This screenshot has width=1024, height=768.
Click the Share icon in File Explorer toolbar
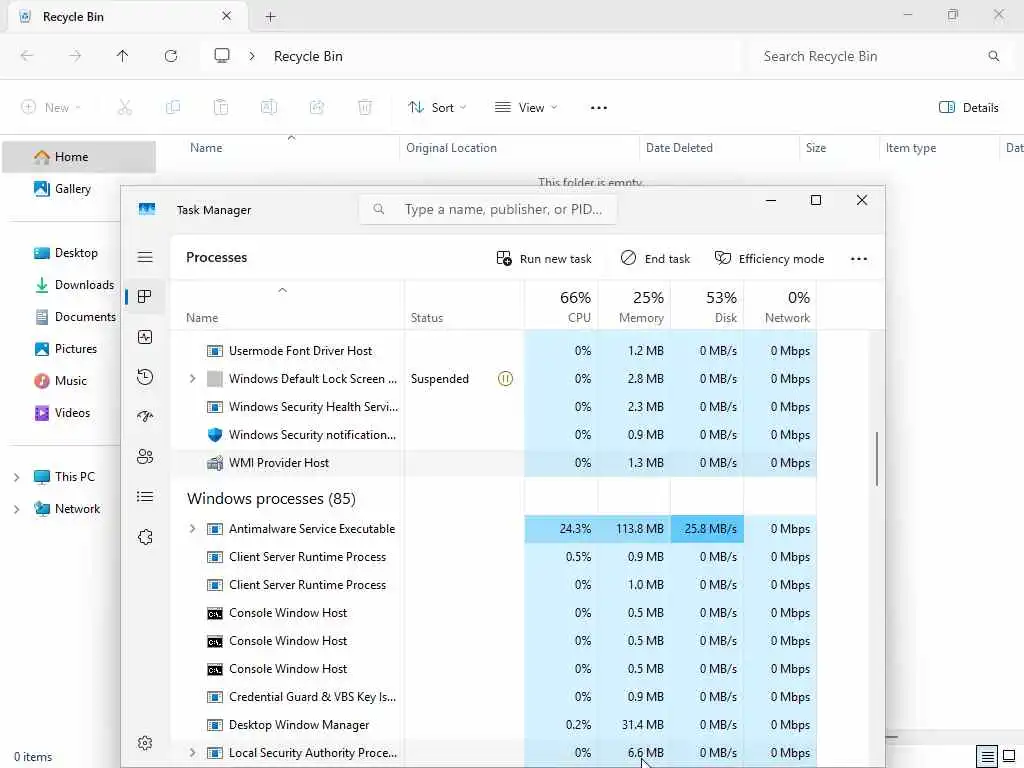(317, 108)
